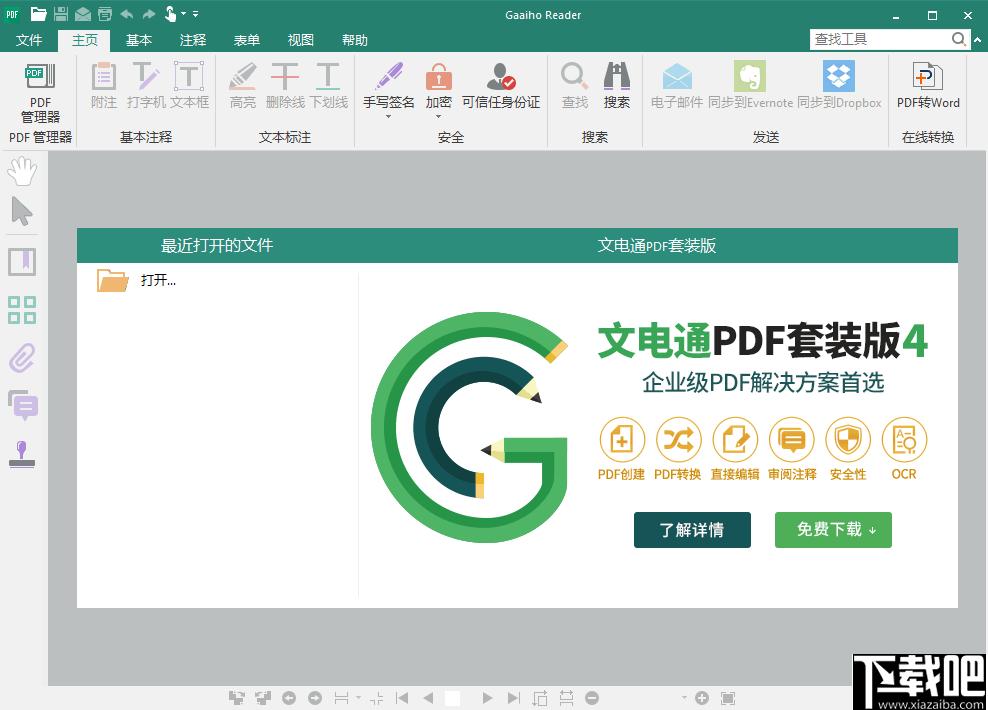The height and width of the screenshot is (710, 988).
Task: Expand the touch mode dropdown arrow
Action: [183, 13]
